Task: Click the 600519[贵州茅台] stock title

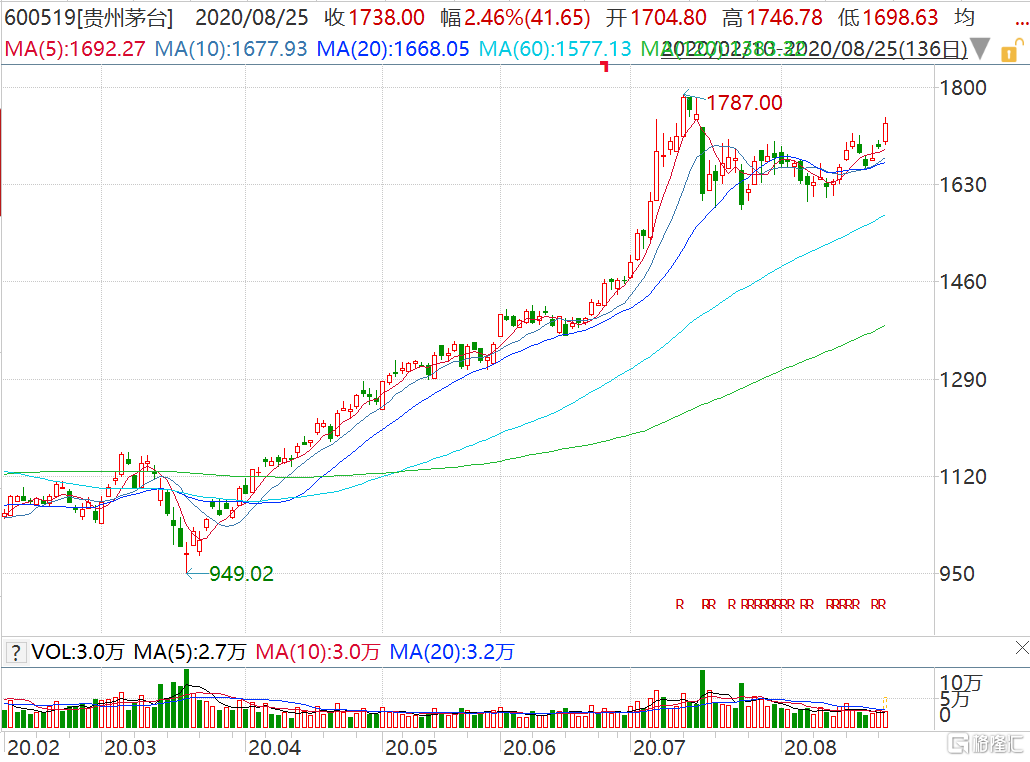Action: [89, 18]
